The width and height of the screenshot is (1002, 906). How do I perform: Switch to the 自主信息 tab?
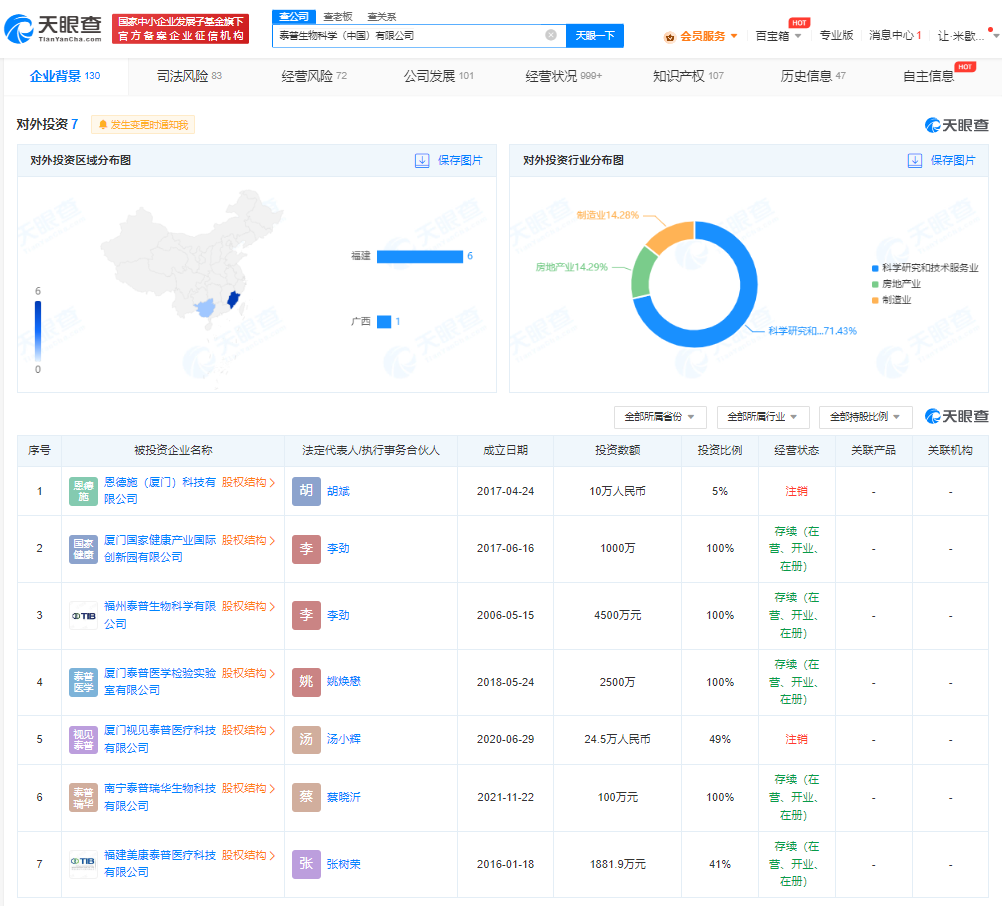click(x=928, y=76)
